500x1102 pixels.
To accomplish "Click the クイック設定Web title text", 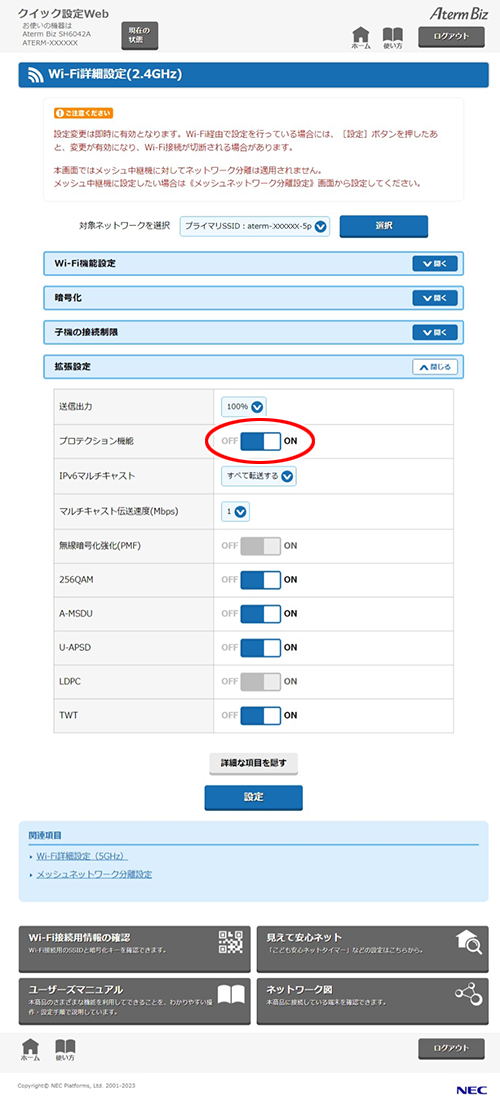I will 63,14.
